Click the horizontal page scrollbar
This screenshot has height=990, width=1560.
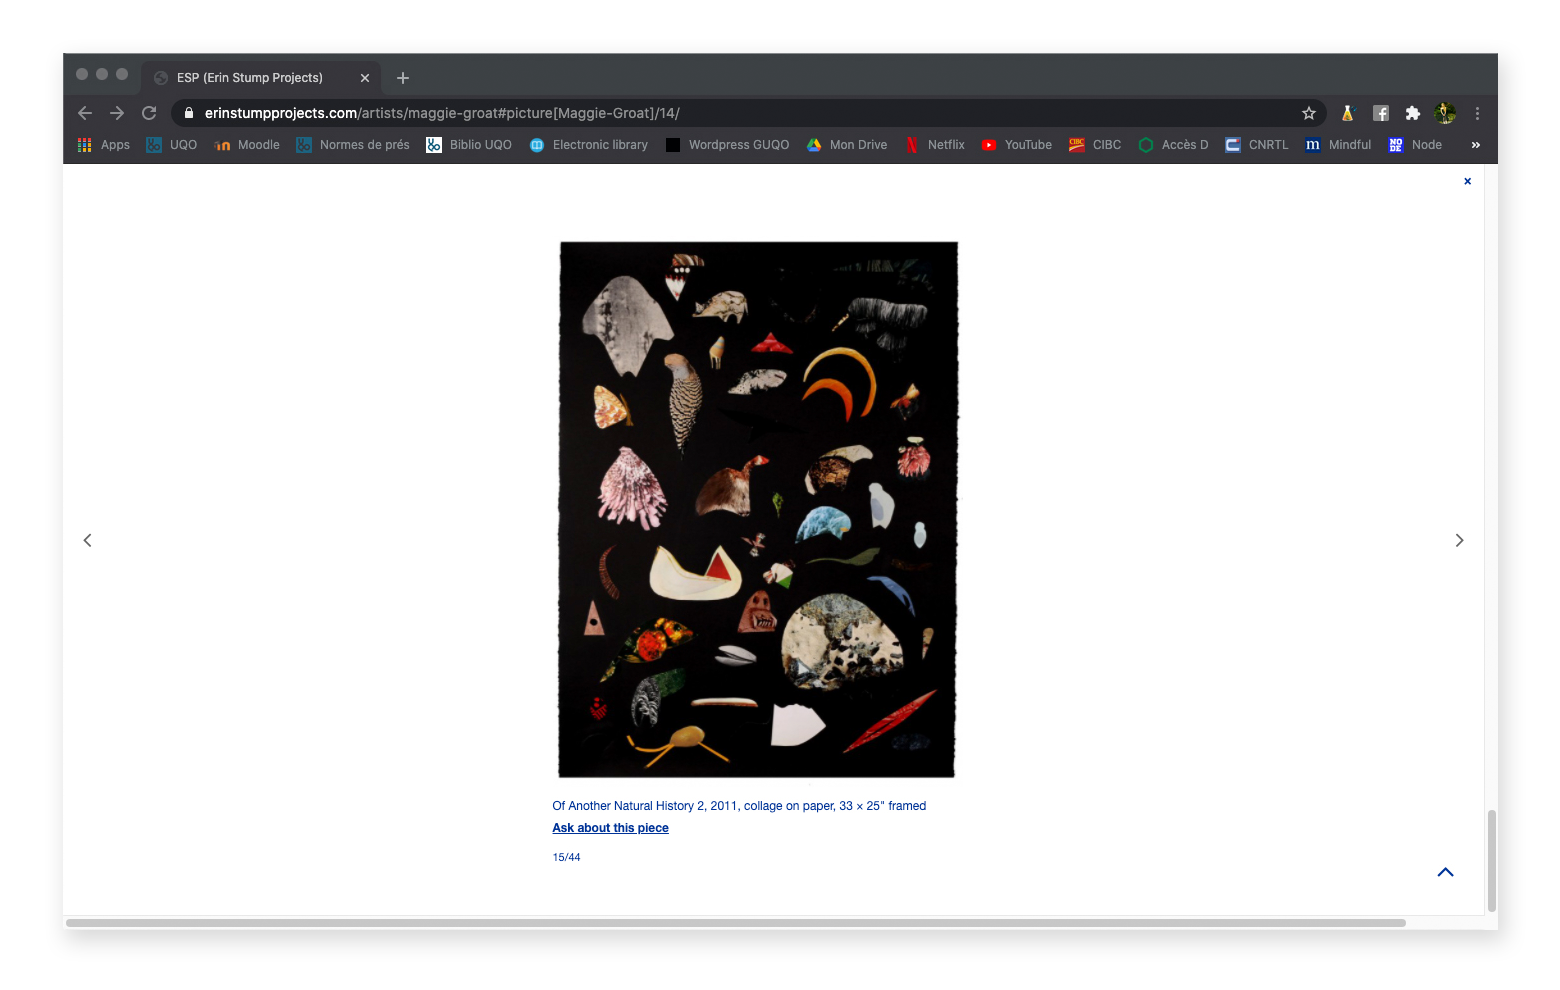click(735, 922)
